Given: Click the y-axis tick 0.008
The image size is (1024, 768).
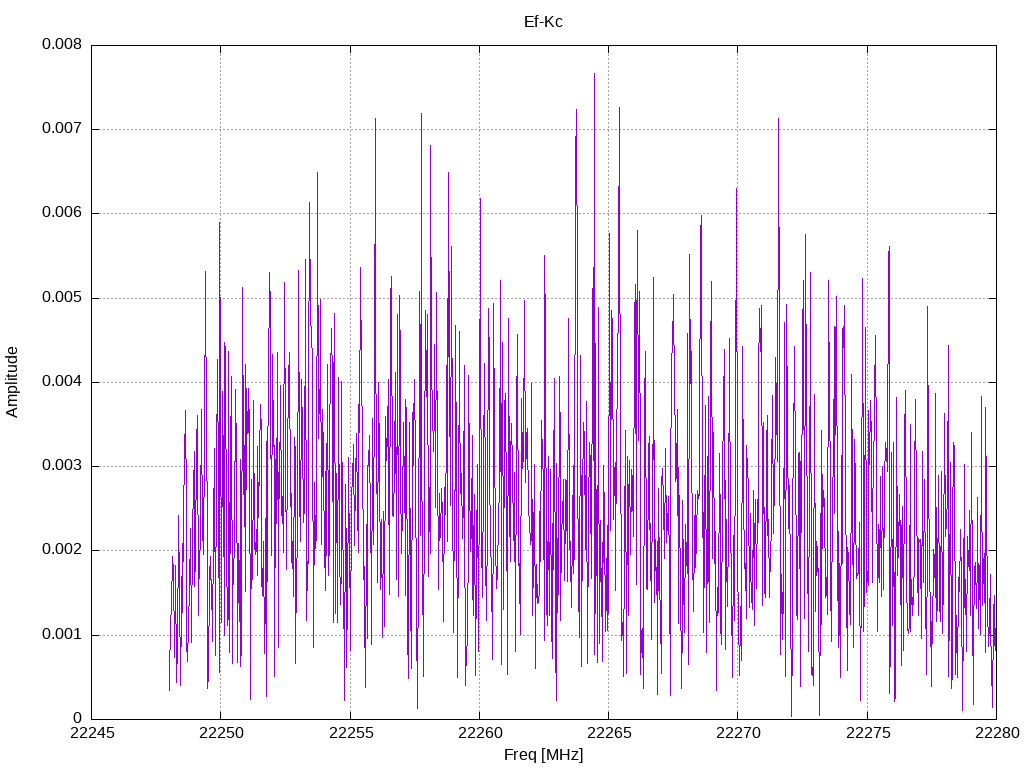Looking at the screenshot, I should tap(62, 44).
